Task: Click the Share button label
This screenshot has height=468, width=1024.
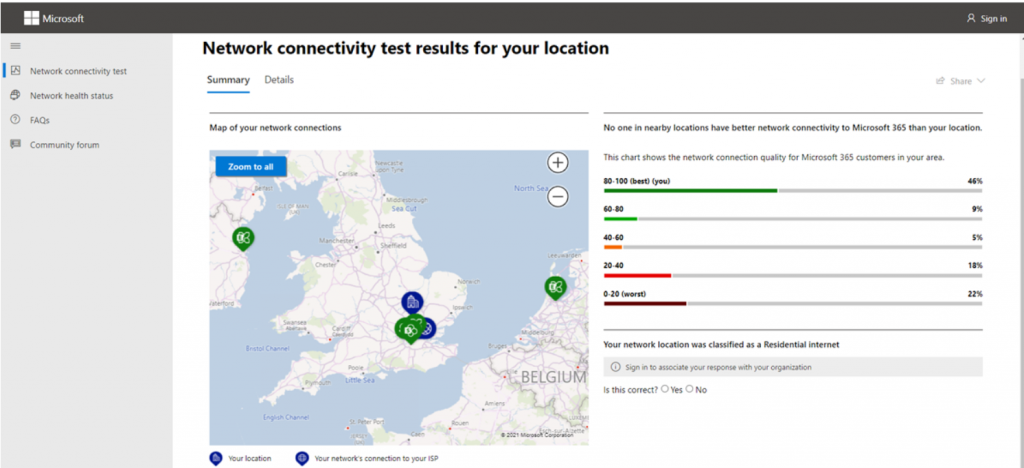Action: pyautogui.click(x=961, y=82)
